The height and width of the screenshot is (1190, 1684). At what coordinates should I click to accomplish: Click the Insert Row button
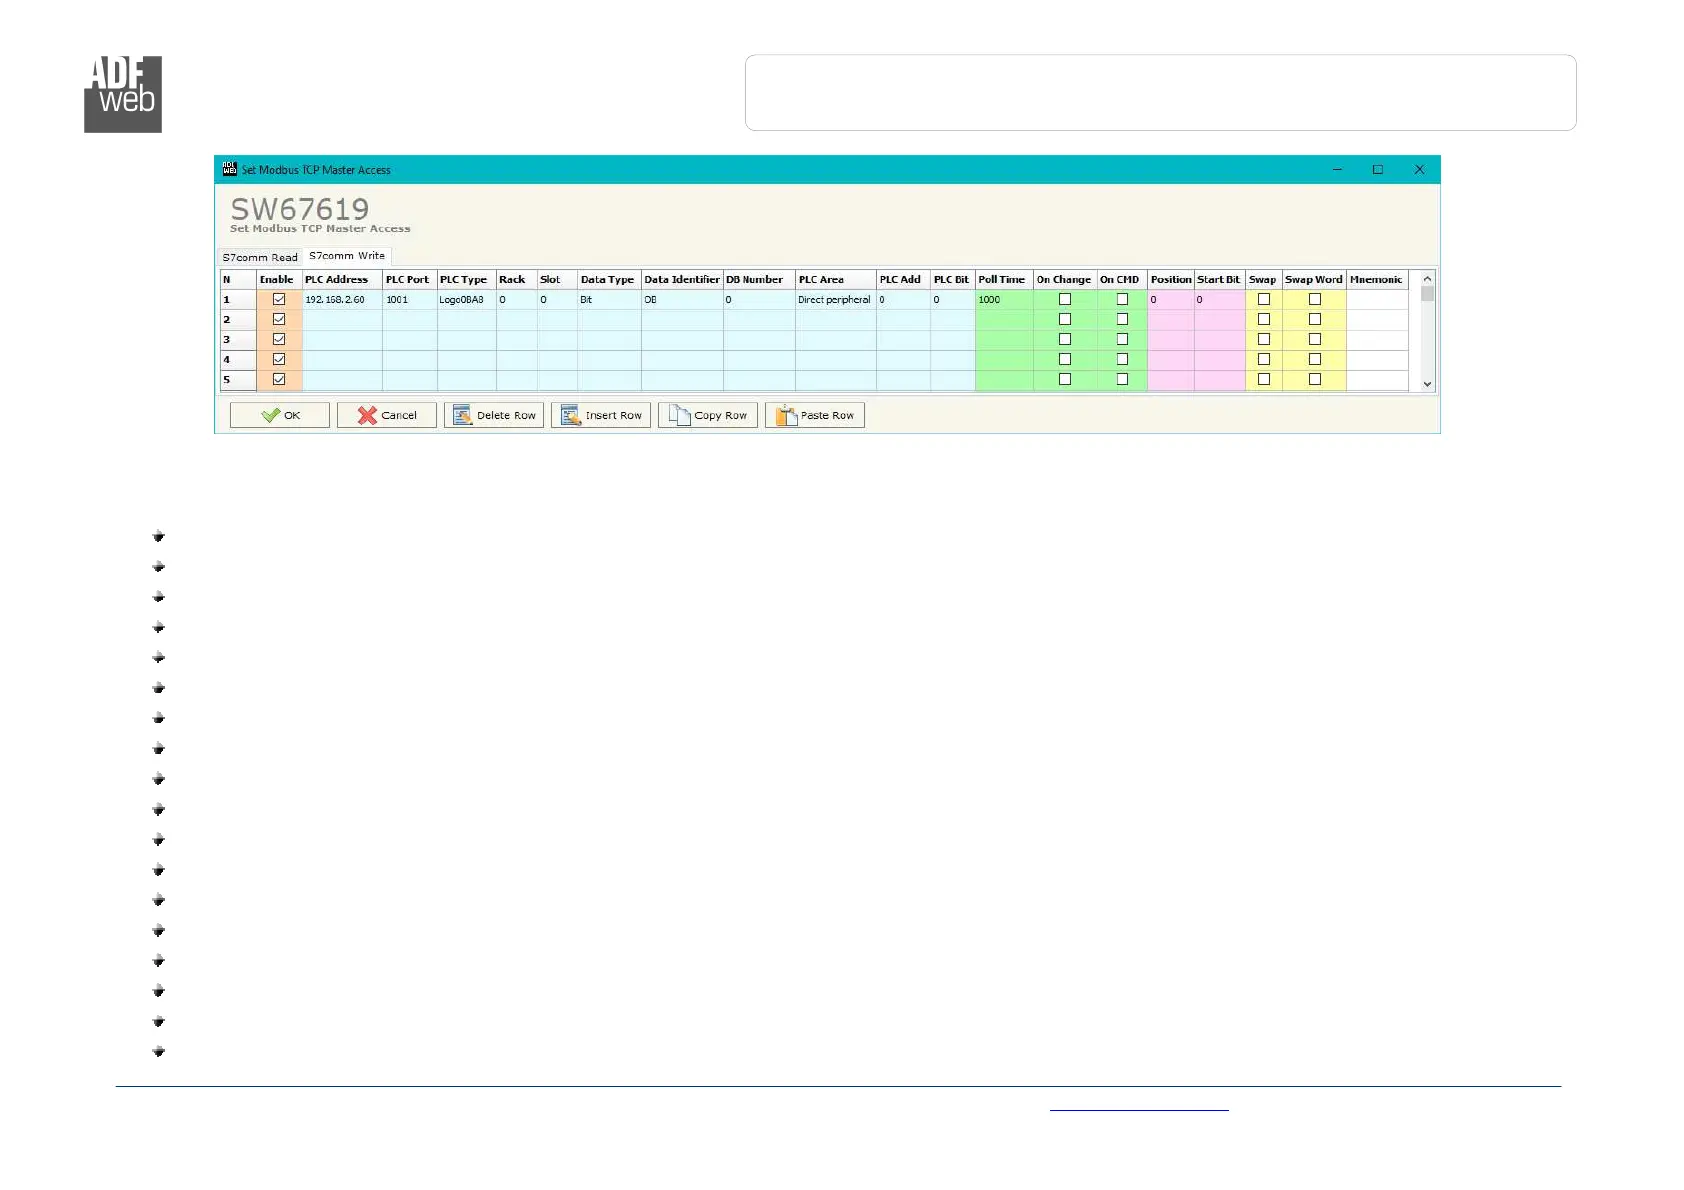tap(601, 415)
